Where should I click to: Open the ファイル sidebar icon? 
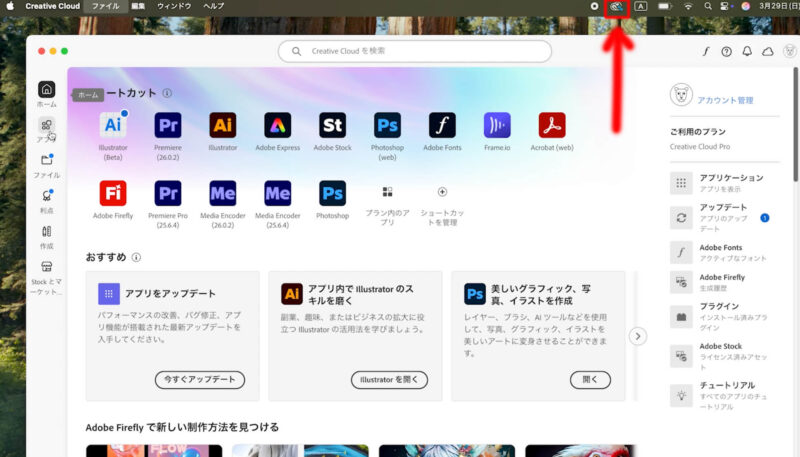tap(46, 160)
